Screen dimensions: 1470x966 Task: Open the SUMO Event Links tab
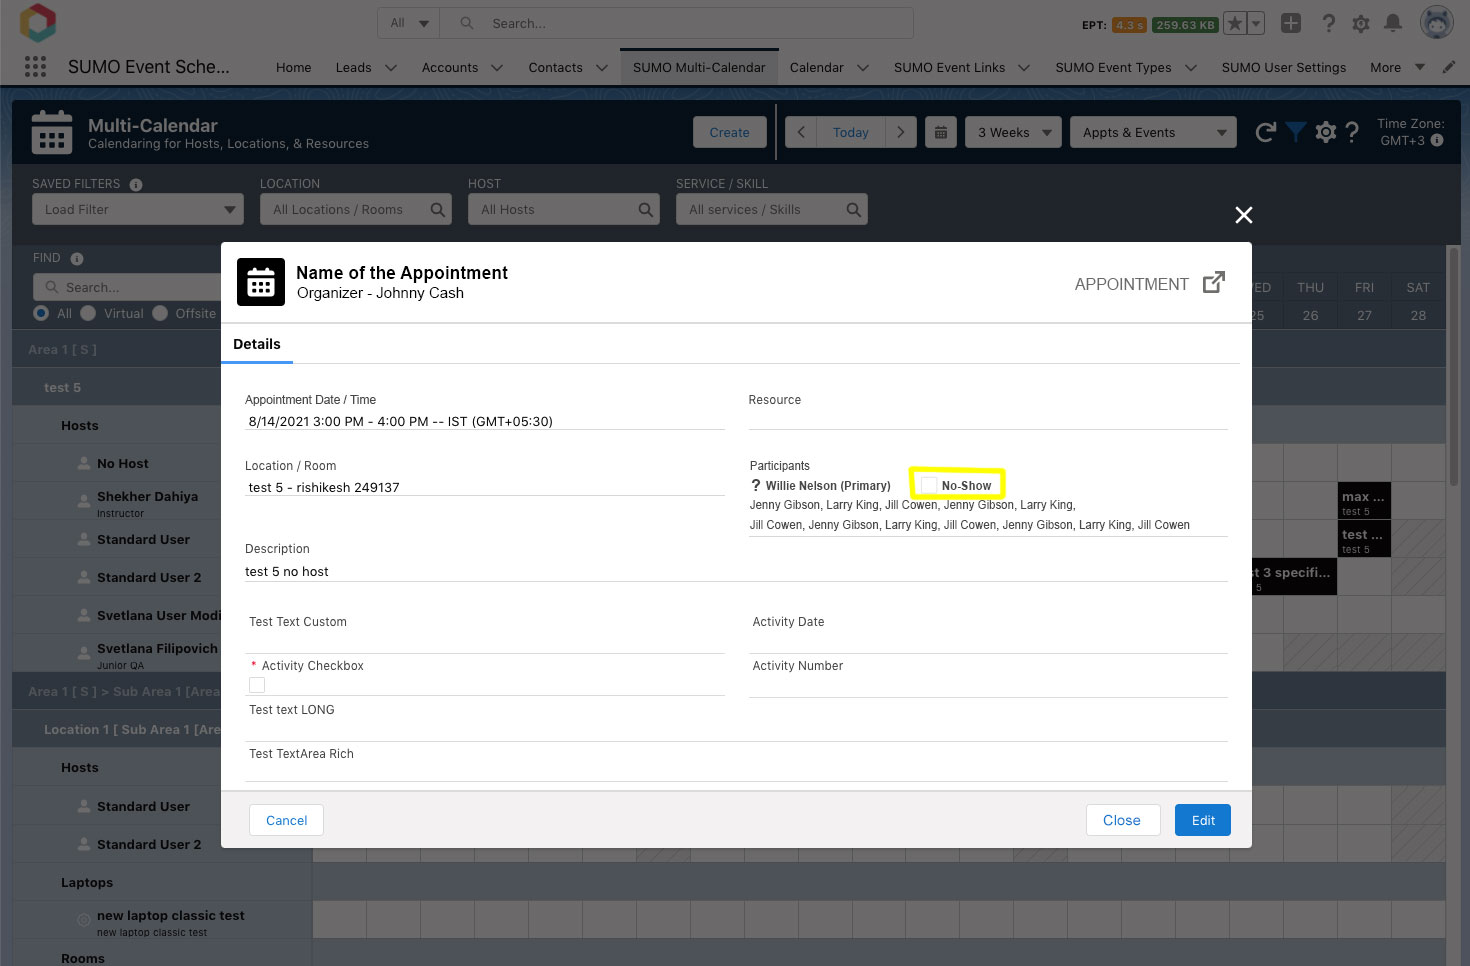[948, 67]
